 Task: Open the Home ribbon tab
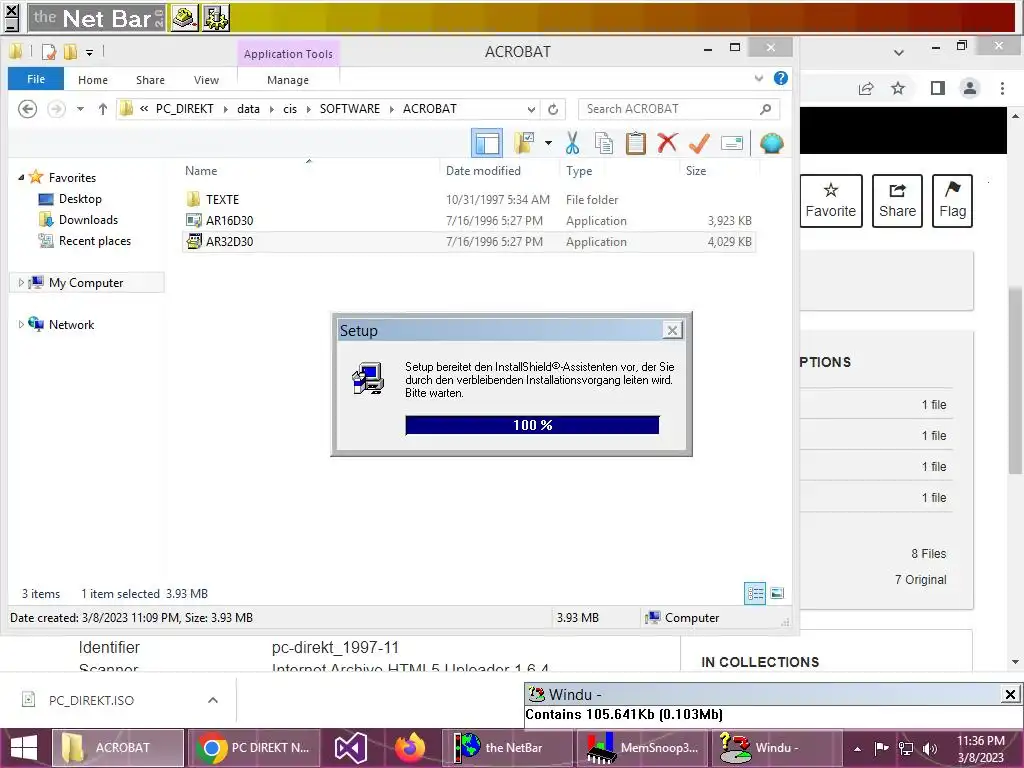pyautogui.click(x=93, y=80)
